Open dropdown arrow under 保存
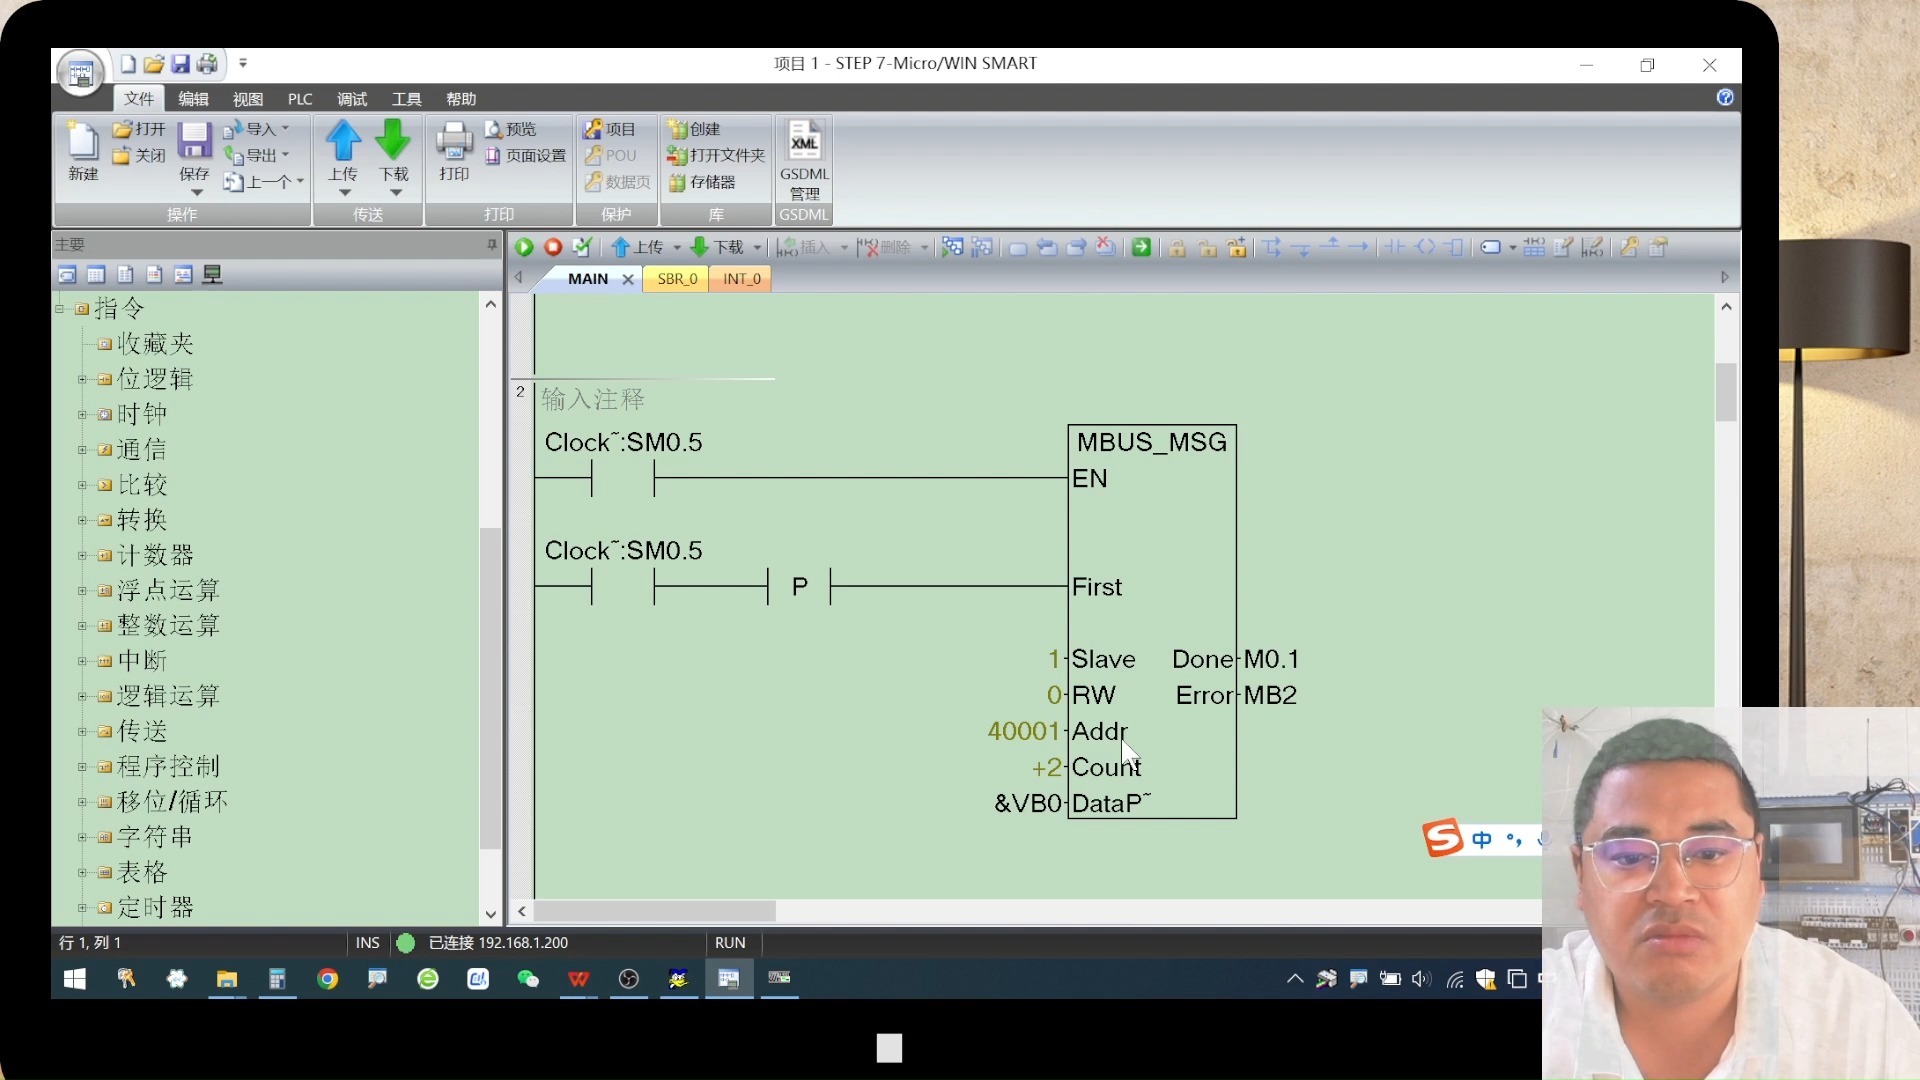 click(x=196, y=192)
